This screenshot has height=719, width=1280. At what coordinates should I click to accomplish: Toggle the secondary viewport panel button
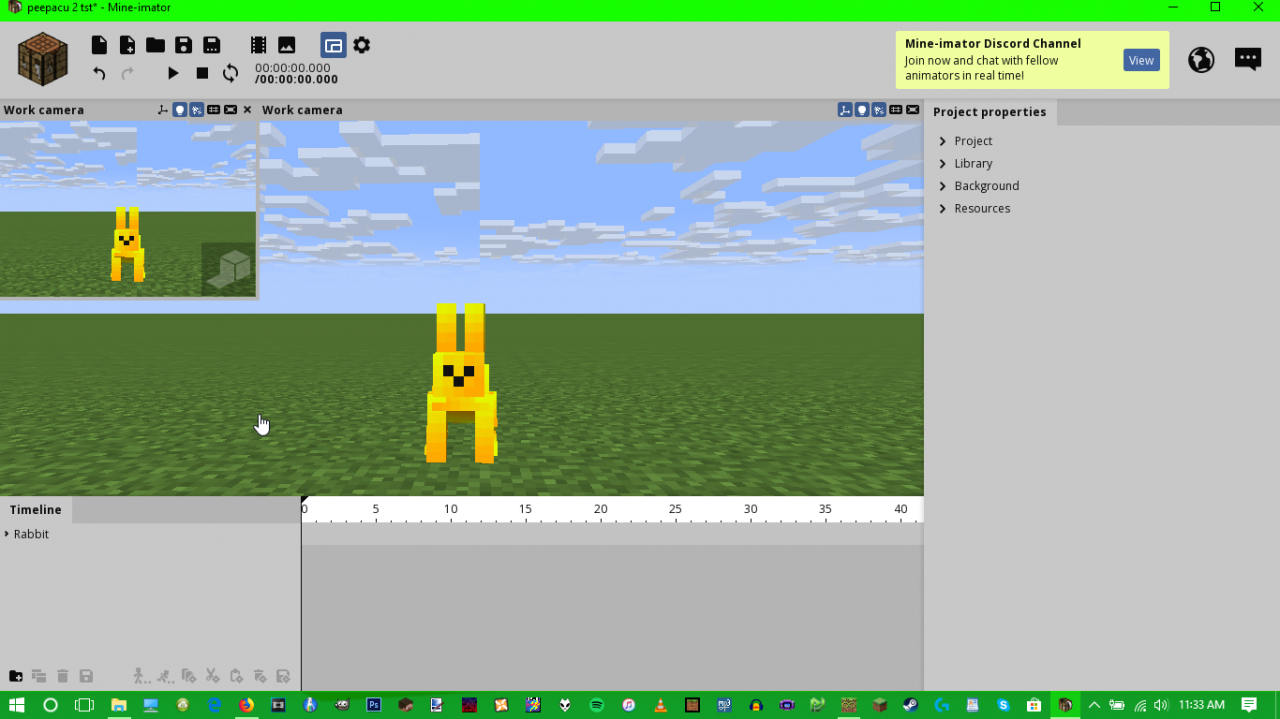point(333,44)
